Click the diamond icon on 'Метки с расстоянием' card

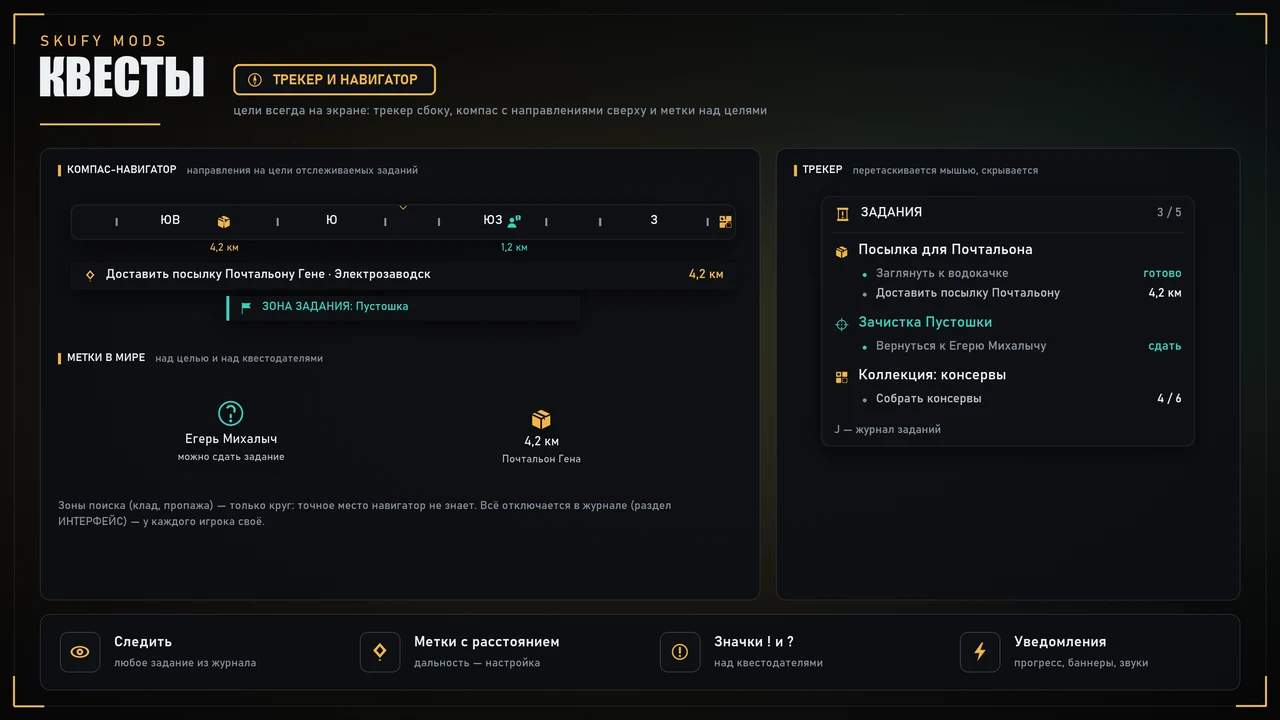coord(380,652)
